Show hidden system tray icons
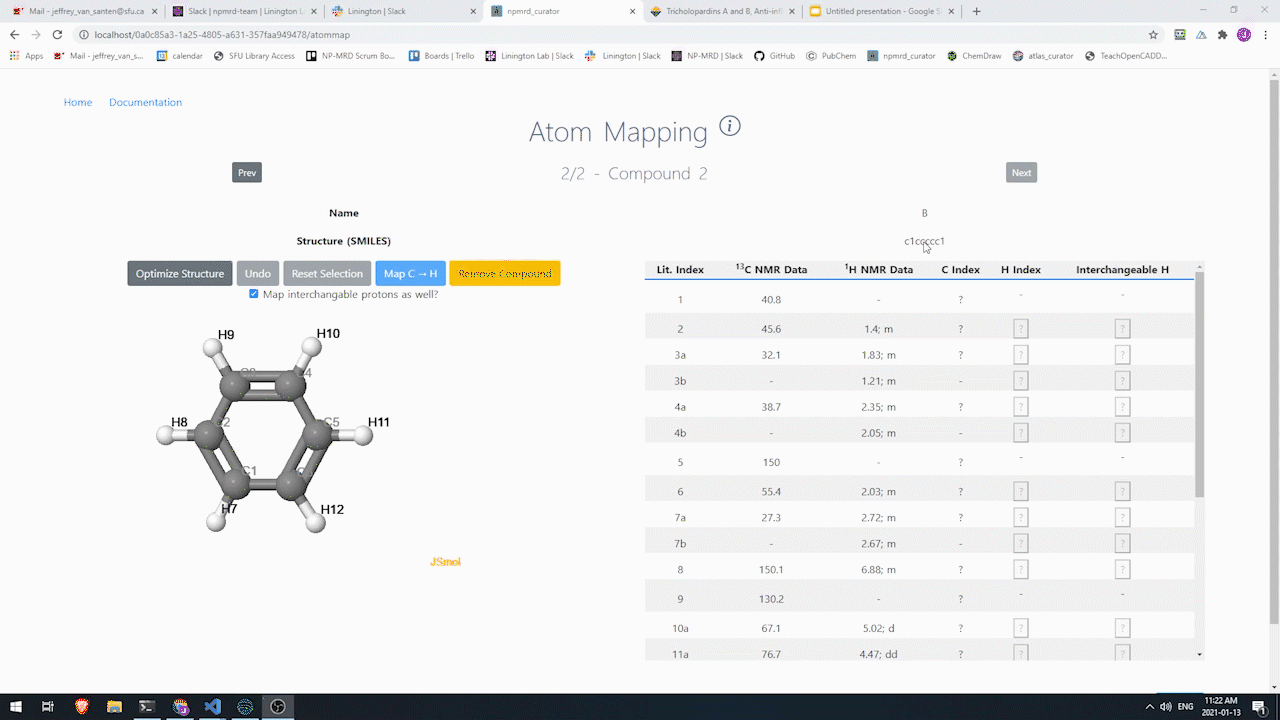1280x720 pixels. click(x=1149, y=706)
